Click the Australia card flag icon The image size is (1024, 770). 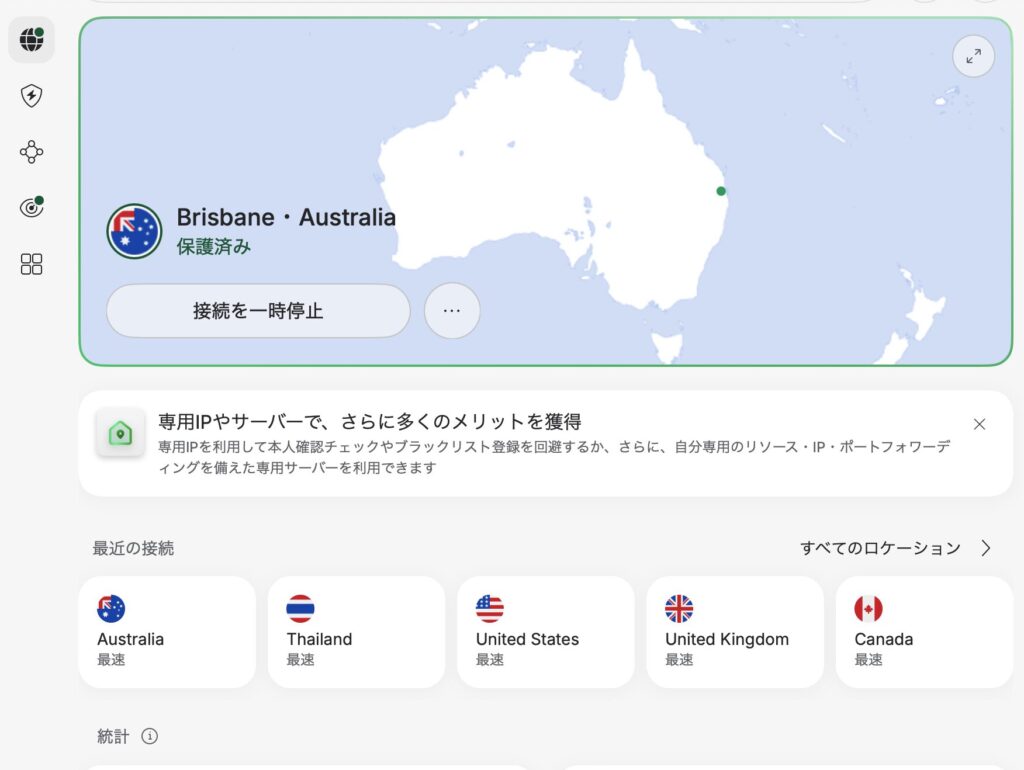click(x=111, y=609)
